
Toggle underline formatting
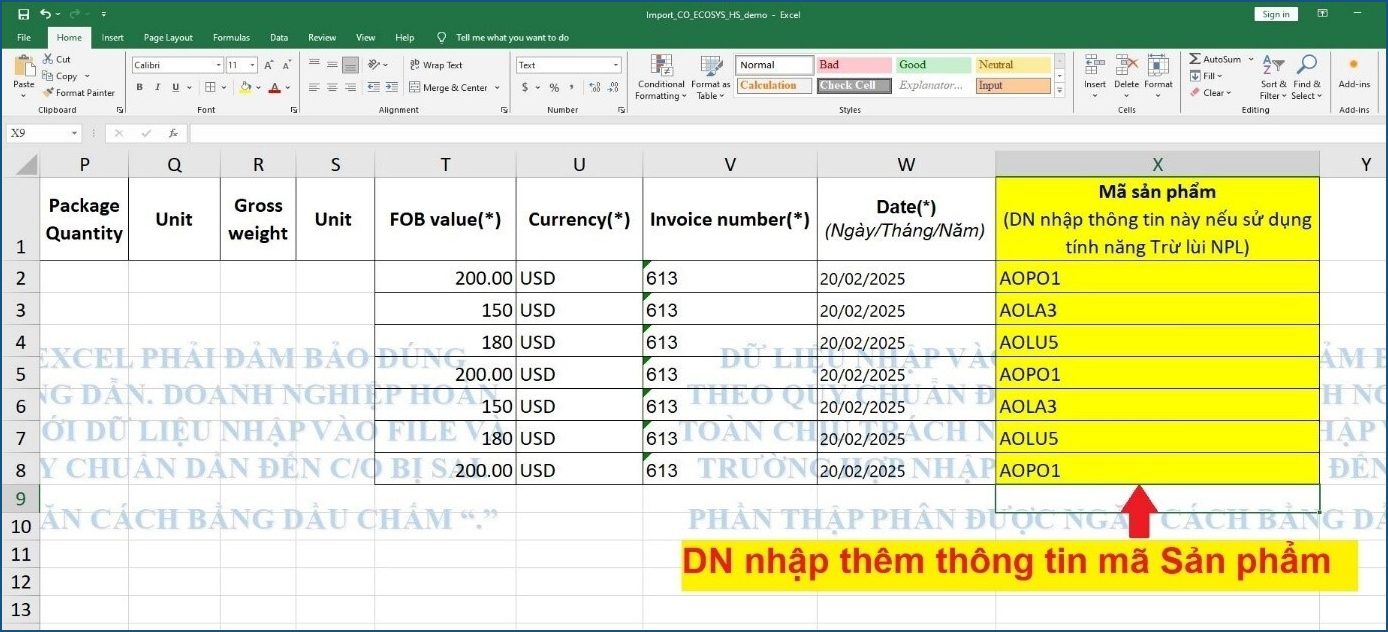click(x=175, y=88)
